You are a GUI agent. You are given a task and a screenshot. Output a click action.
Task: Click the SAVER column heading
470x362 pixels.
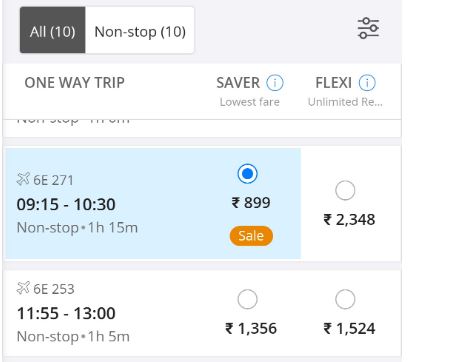(x=238, y=83)
